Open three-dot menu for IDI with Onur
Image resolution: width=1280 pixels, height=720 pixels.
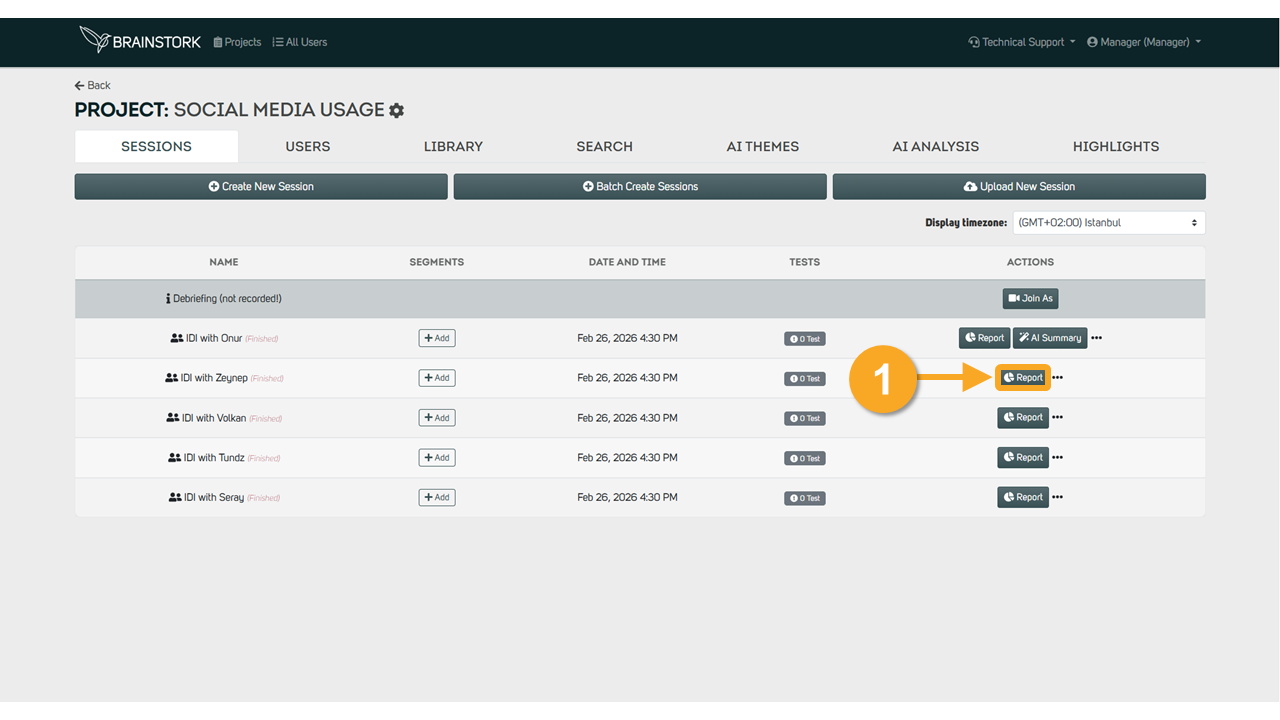(x=1097, y=338)
